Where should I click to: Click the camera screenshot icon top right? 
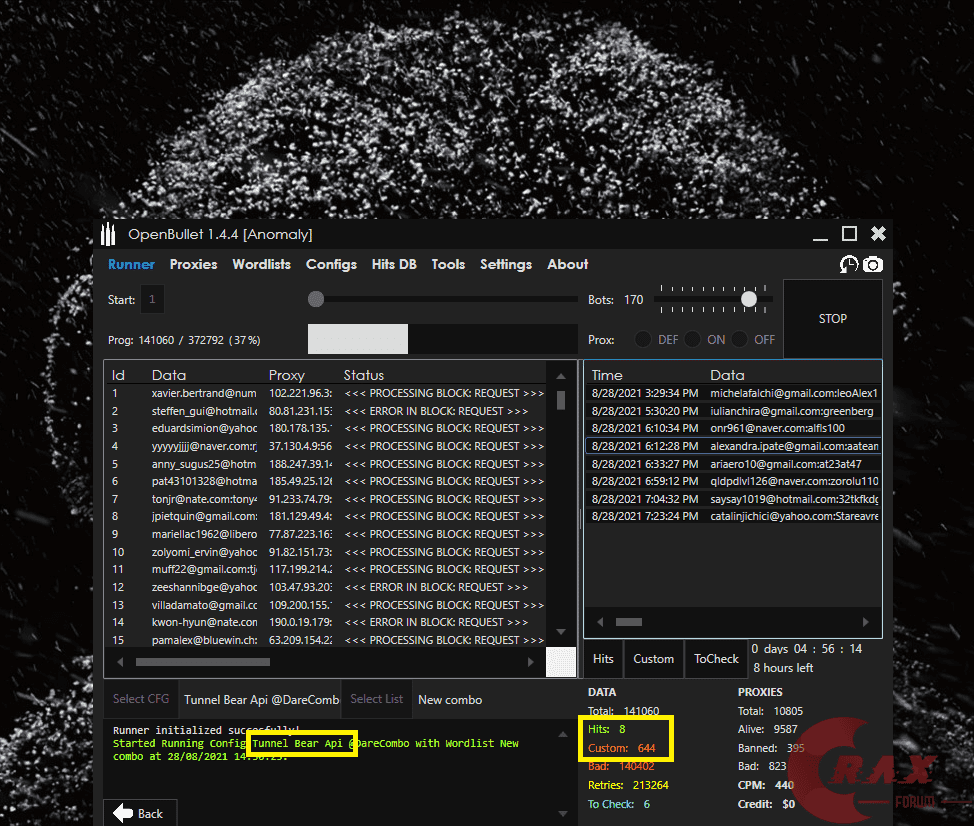pos(872,264)
